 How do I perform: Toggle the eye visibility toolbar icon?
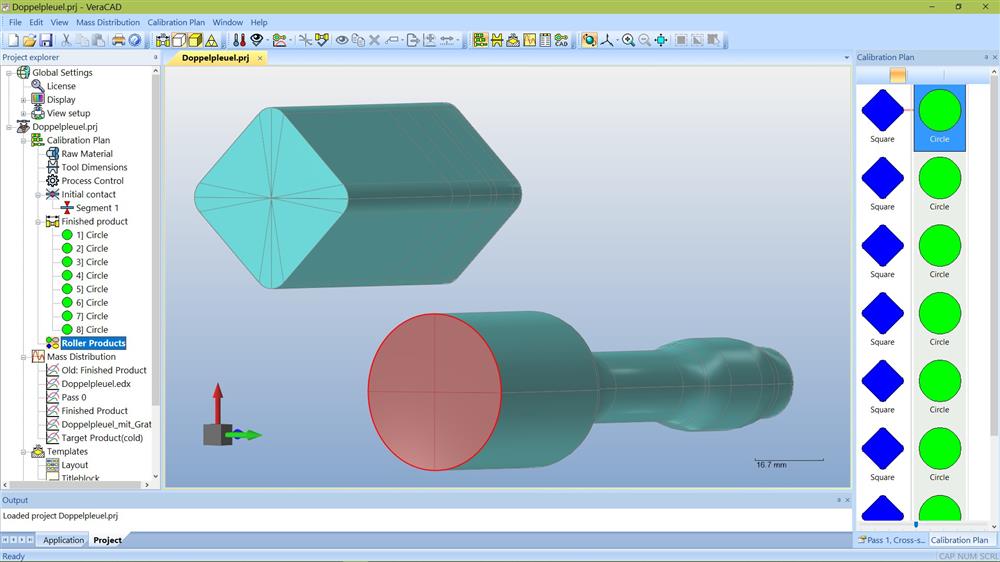click(342, 40)
